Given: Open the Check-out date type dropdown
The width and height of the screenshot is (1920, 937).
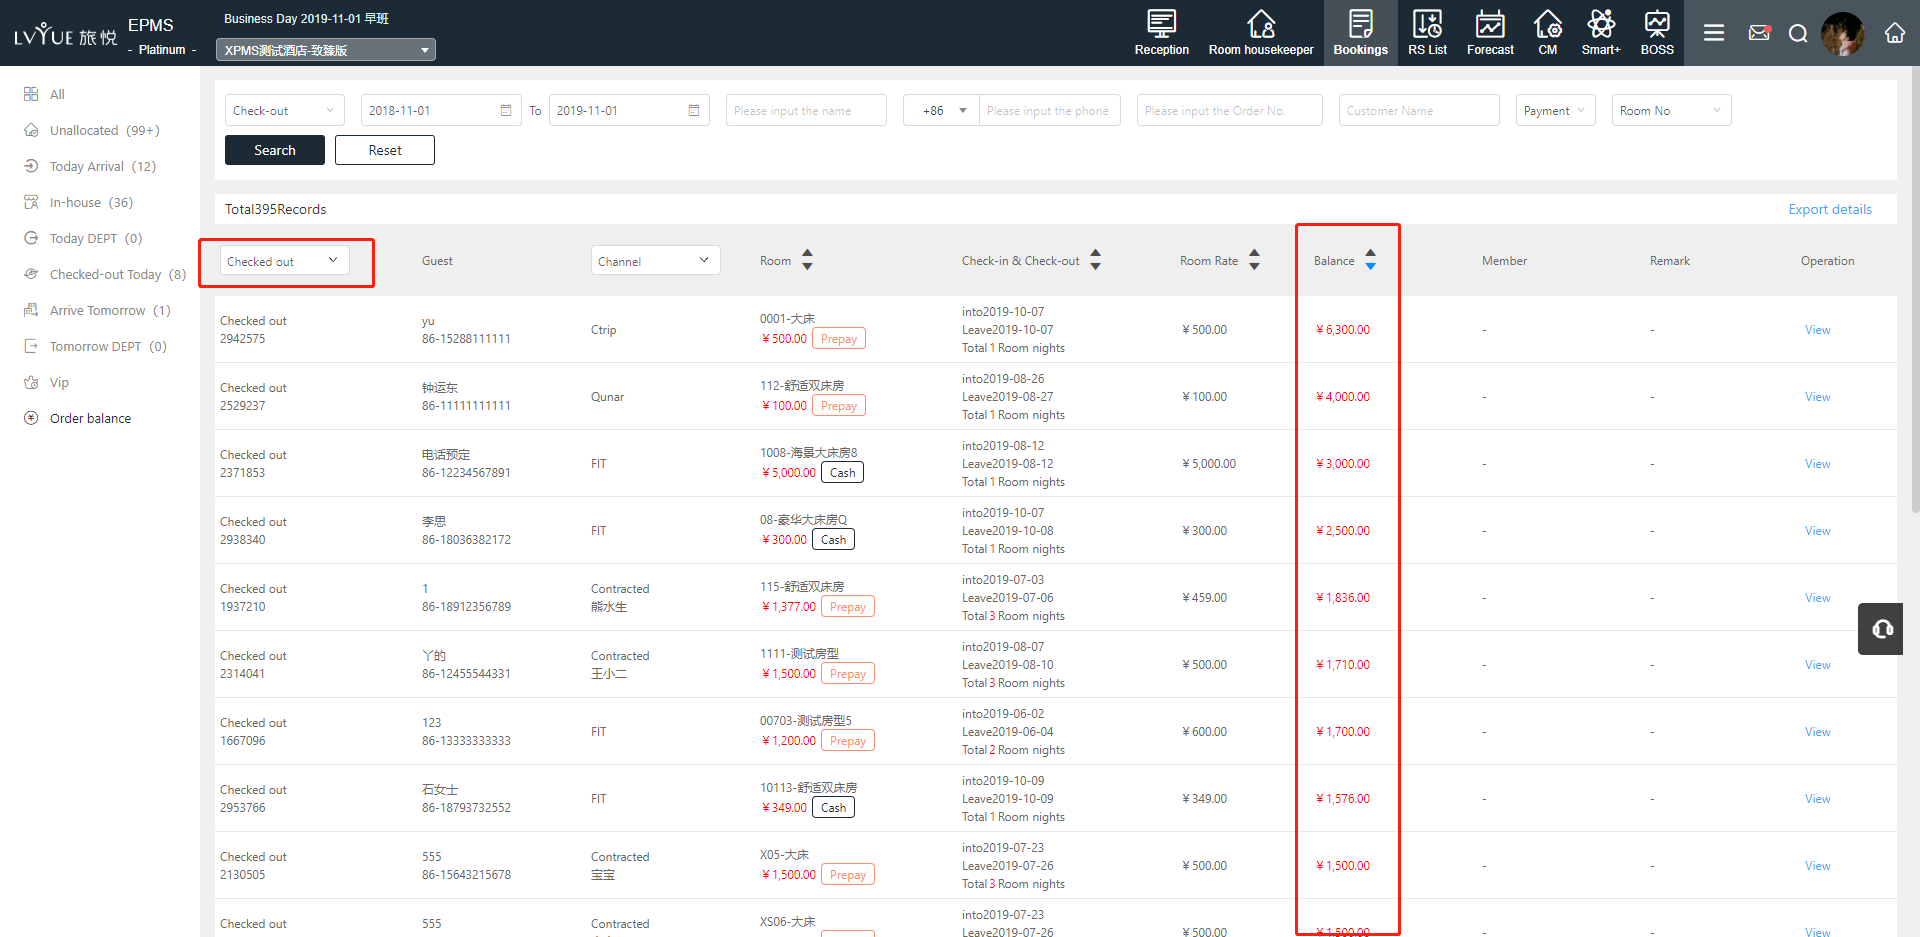Looking at the screenshot, I should 284,110.
